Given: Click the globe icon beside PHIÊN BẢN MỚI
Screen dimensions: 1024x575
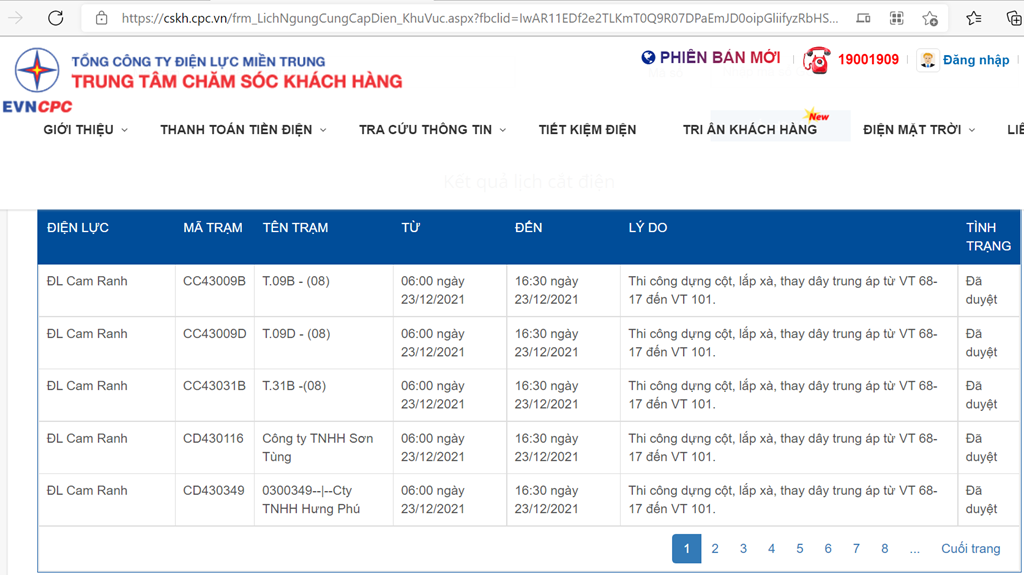Looking at the screenshot, I should [x=648, y=58].
